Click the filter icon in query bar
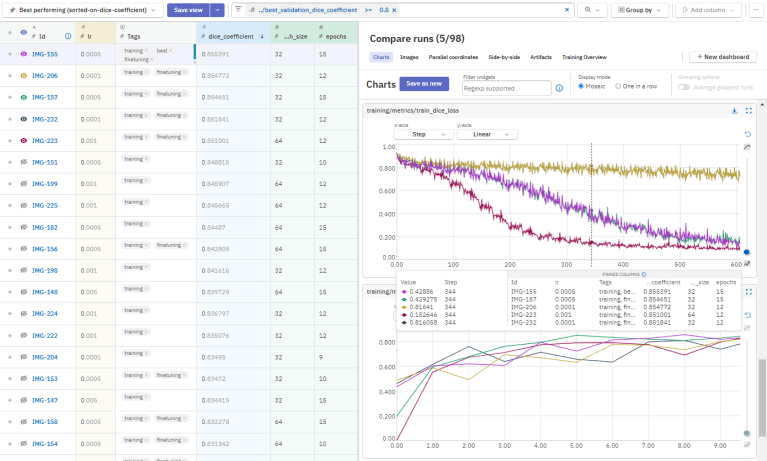The height and width of the screenshot is (461, 767). (x=238, y=10)
